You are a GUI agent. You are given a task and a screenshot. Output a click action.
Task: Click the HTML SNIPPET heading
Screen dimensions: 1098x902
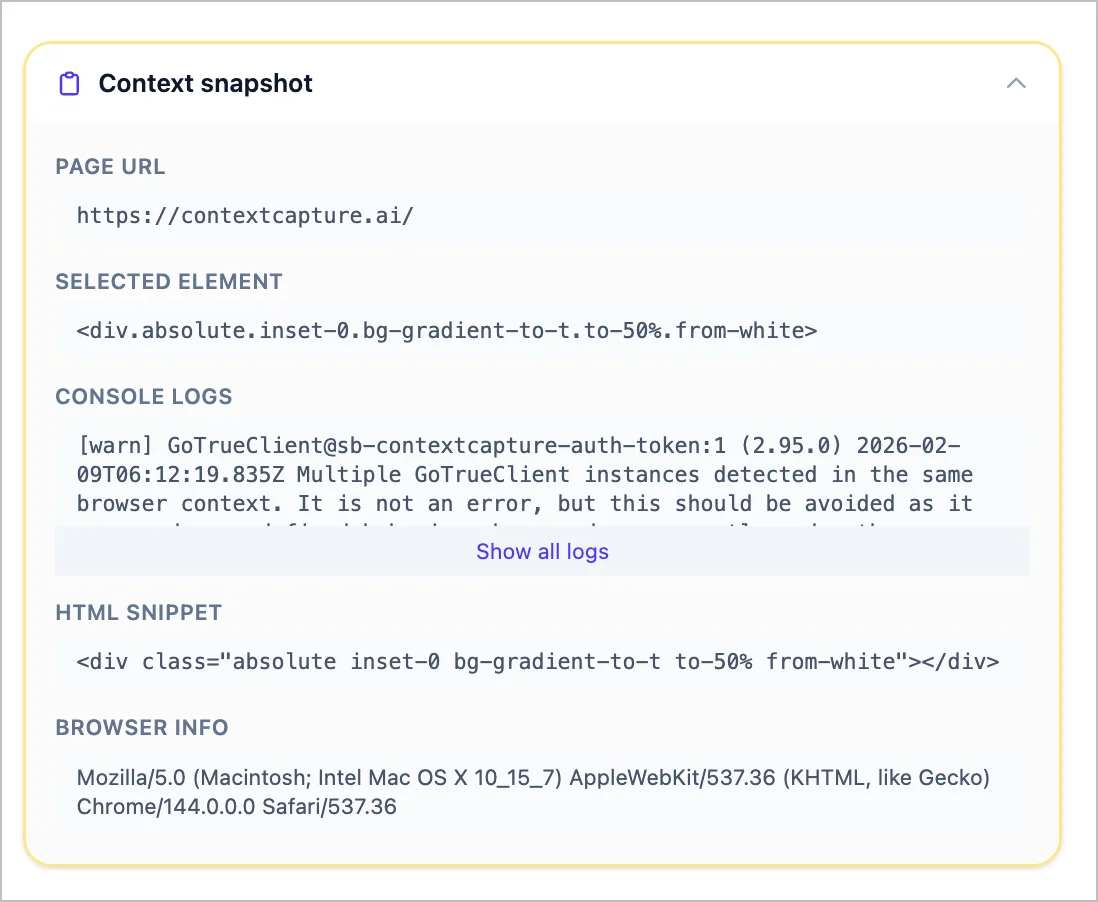[137, 613]
